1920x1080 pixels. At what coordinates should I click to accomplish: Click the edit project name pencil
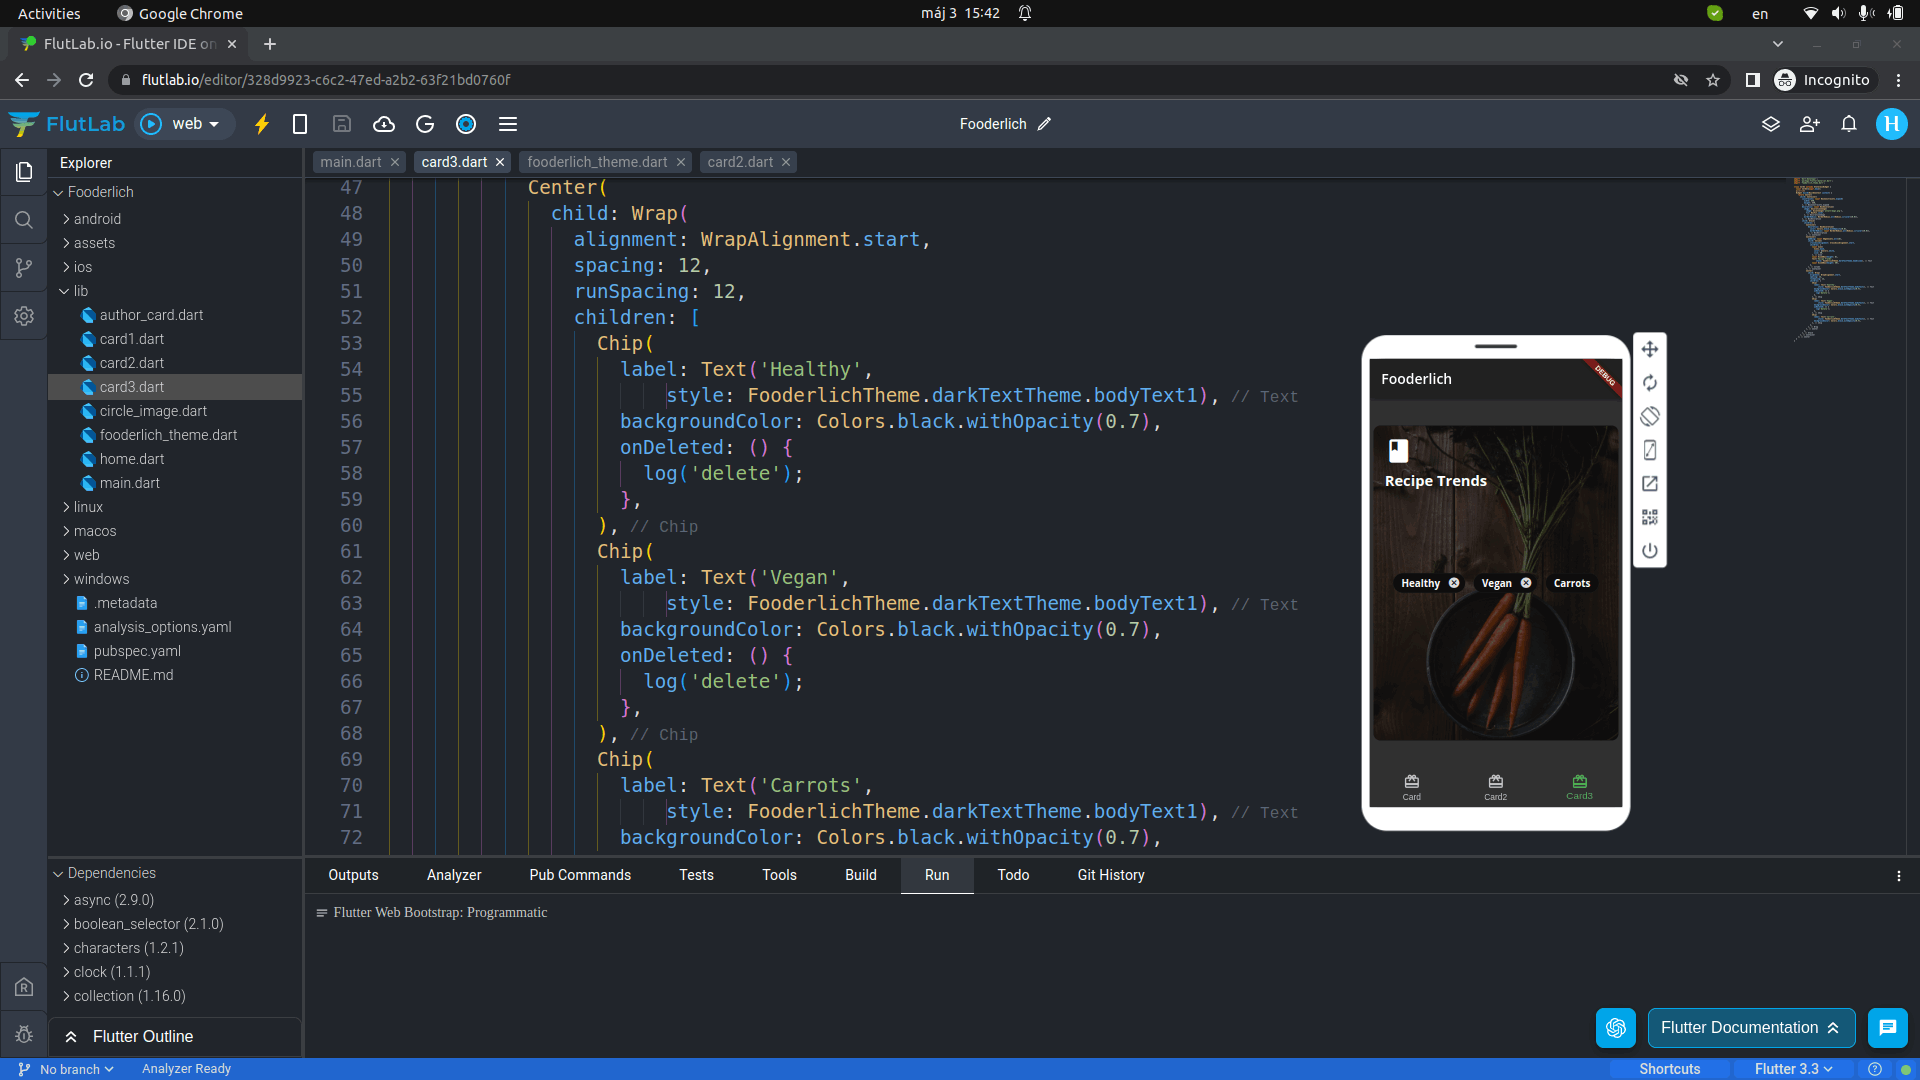pyautogui.click(x=1044, y=124)
